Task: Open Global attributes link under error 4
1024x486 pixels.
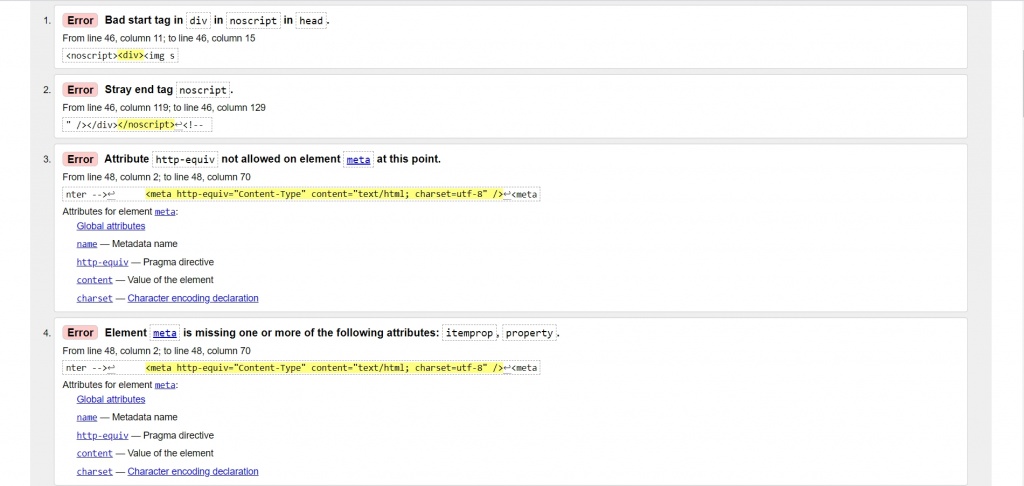Action: 110,399
